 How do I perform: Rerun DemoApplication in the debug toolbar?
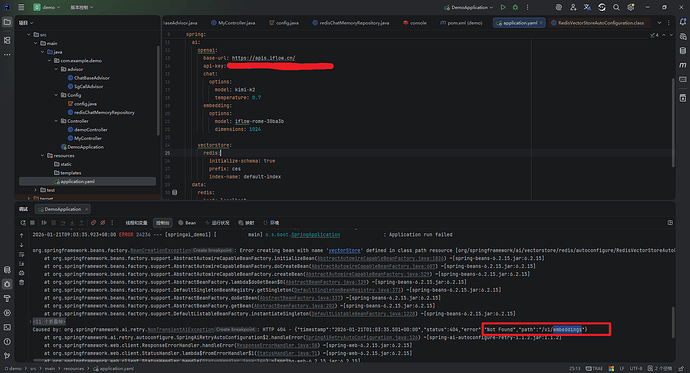tap(23, 223)
